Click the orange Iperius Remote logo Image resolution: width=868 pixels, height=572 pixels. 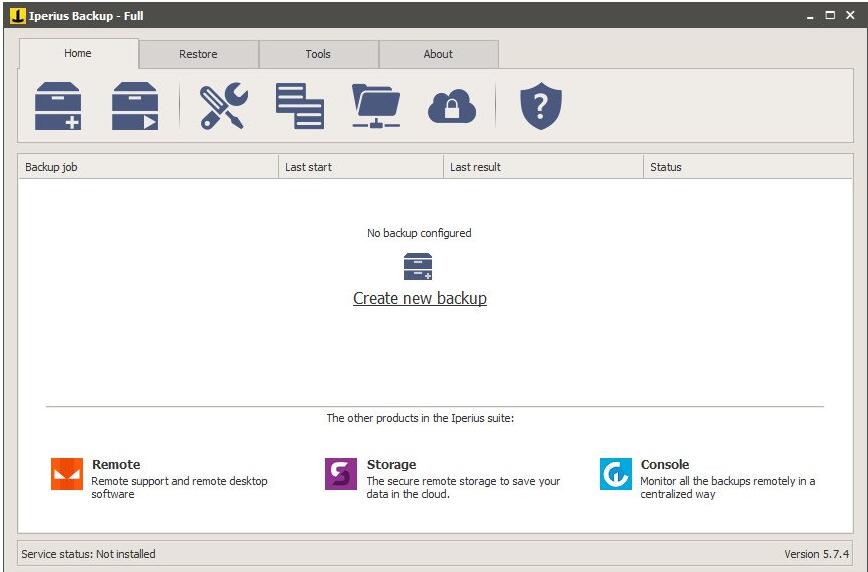pos(67,474)
